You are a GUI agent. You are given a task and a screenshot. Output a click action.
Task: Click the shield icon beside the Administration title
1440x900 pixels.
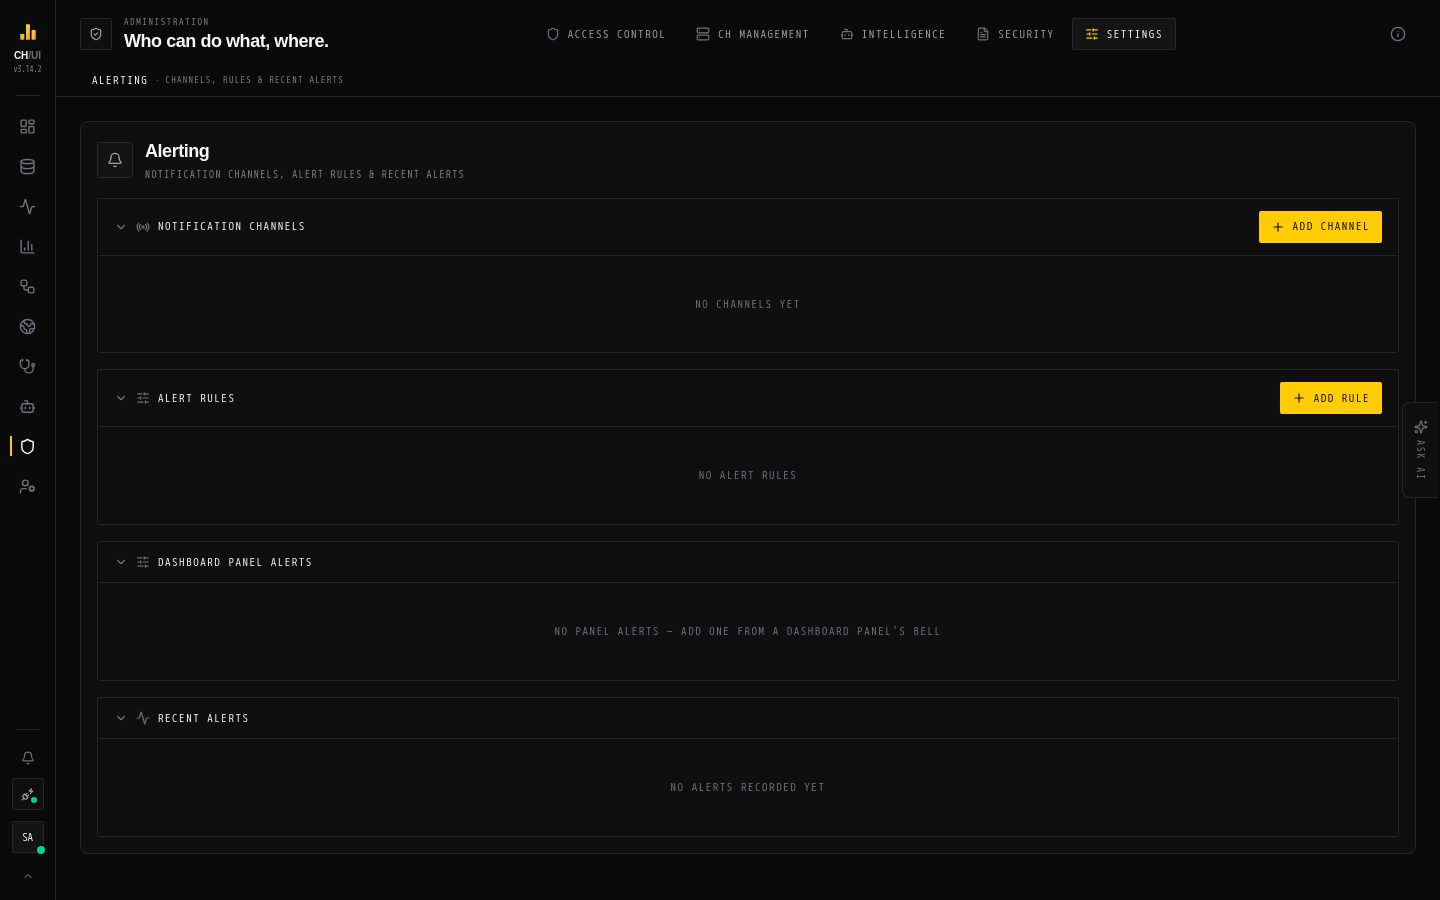click(96, 34)
